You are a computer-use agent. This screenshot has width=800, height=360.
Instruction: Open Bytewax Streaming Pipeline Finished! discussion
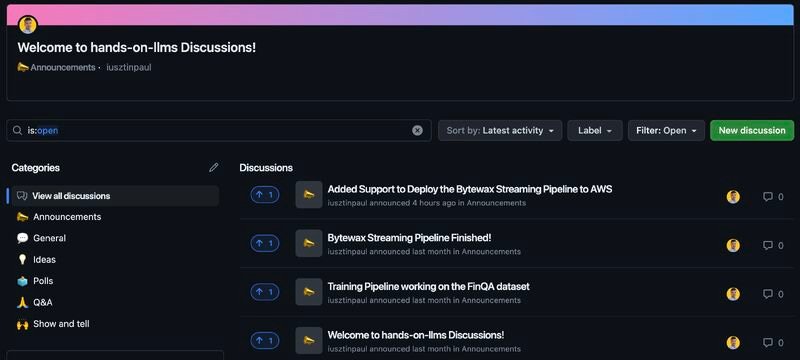pyautogui.click(x=409, y=238)
